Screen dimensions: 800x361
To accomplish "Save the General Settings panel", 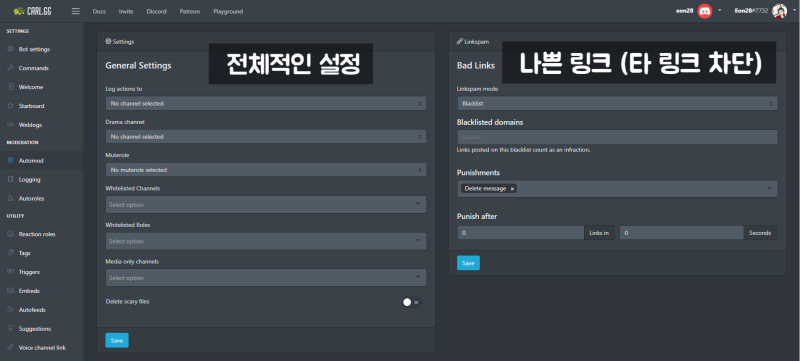I will click(x=117, y=340).
